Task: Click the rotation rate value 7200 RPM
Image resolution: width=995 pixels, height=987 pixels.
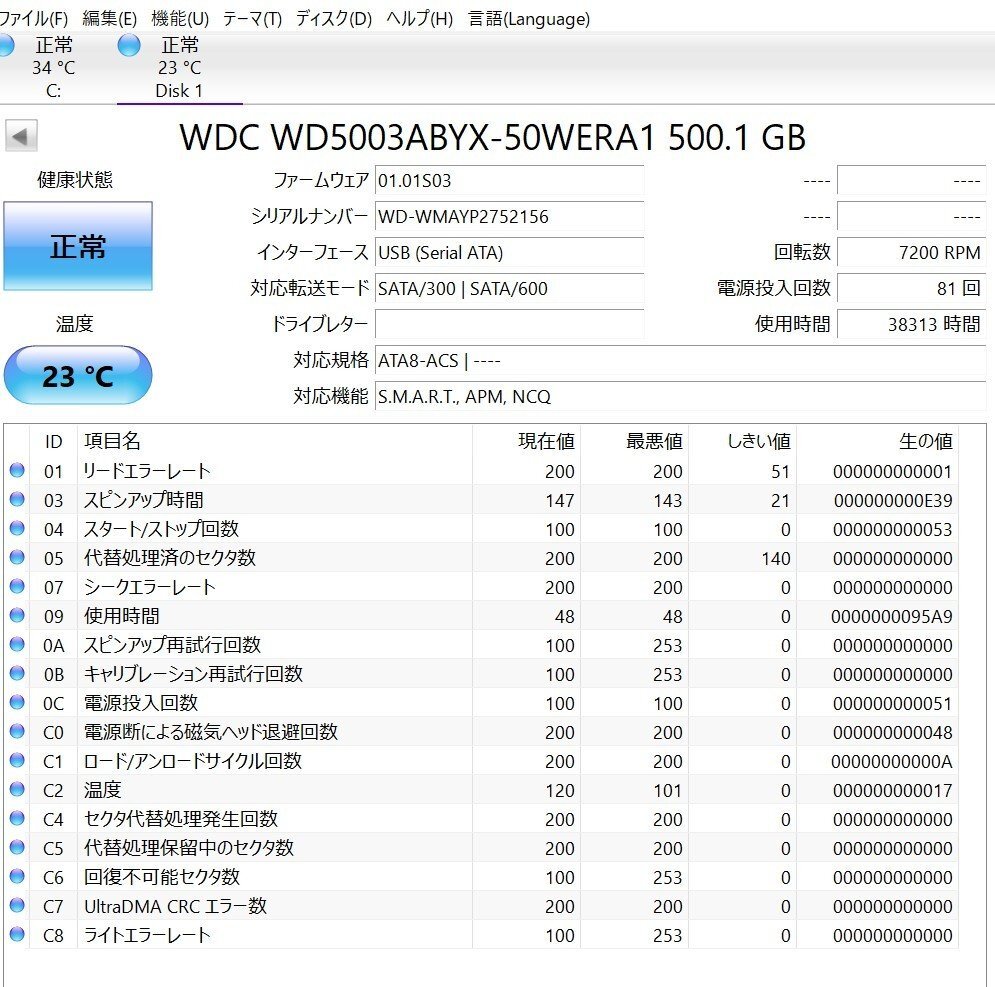Action: (x=912, y=253)
